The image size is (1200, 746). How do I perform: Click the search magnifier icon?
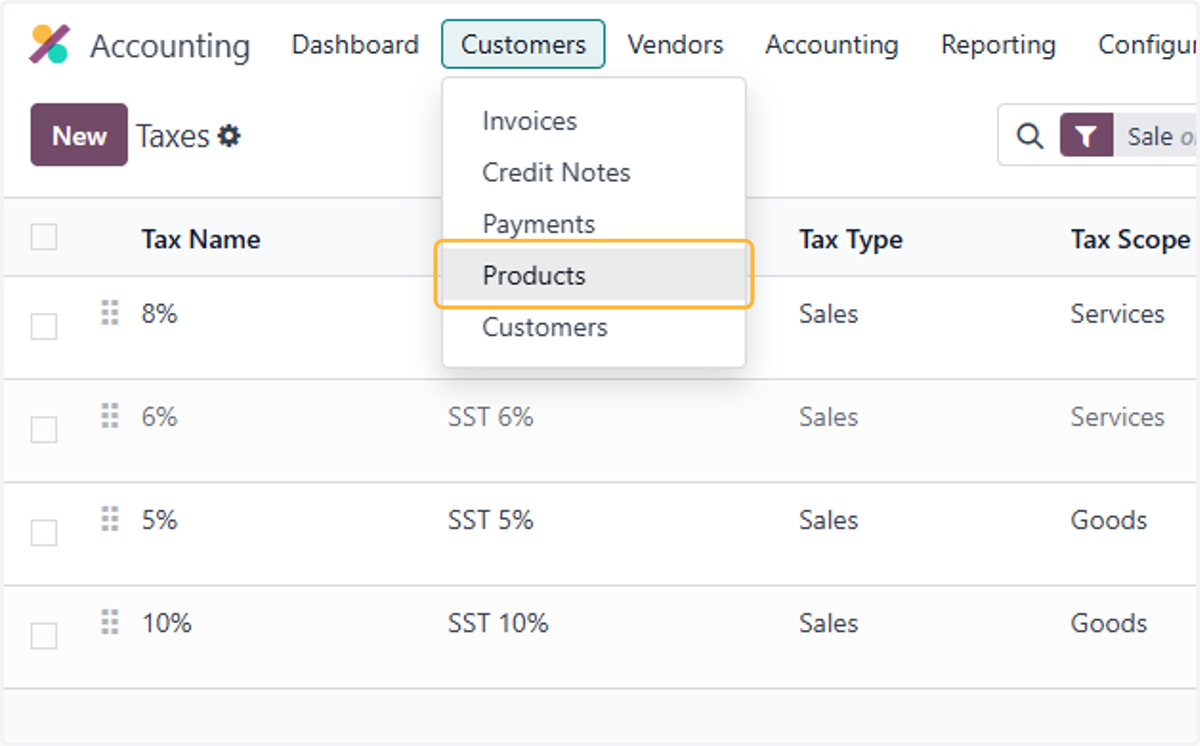click(1029, 136)
